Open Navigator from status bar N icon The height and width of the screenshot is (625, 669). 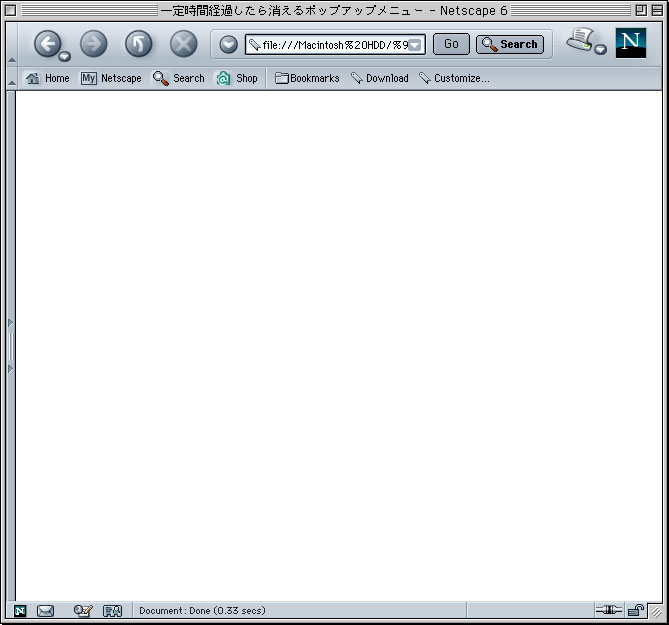pos(20,611)
